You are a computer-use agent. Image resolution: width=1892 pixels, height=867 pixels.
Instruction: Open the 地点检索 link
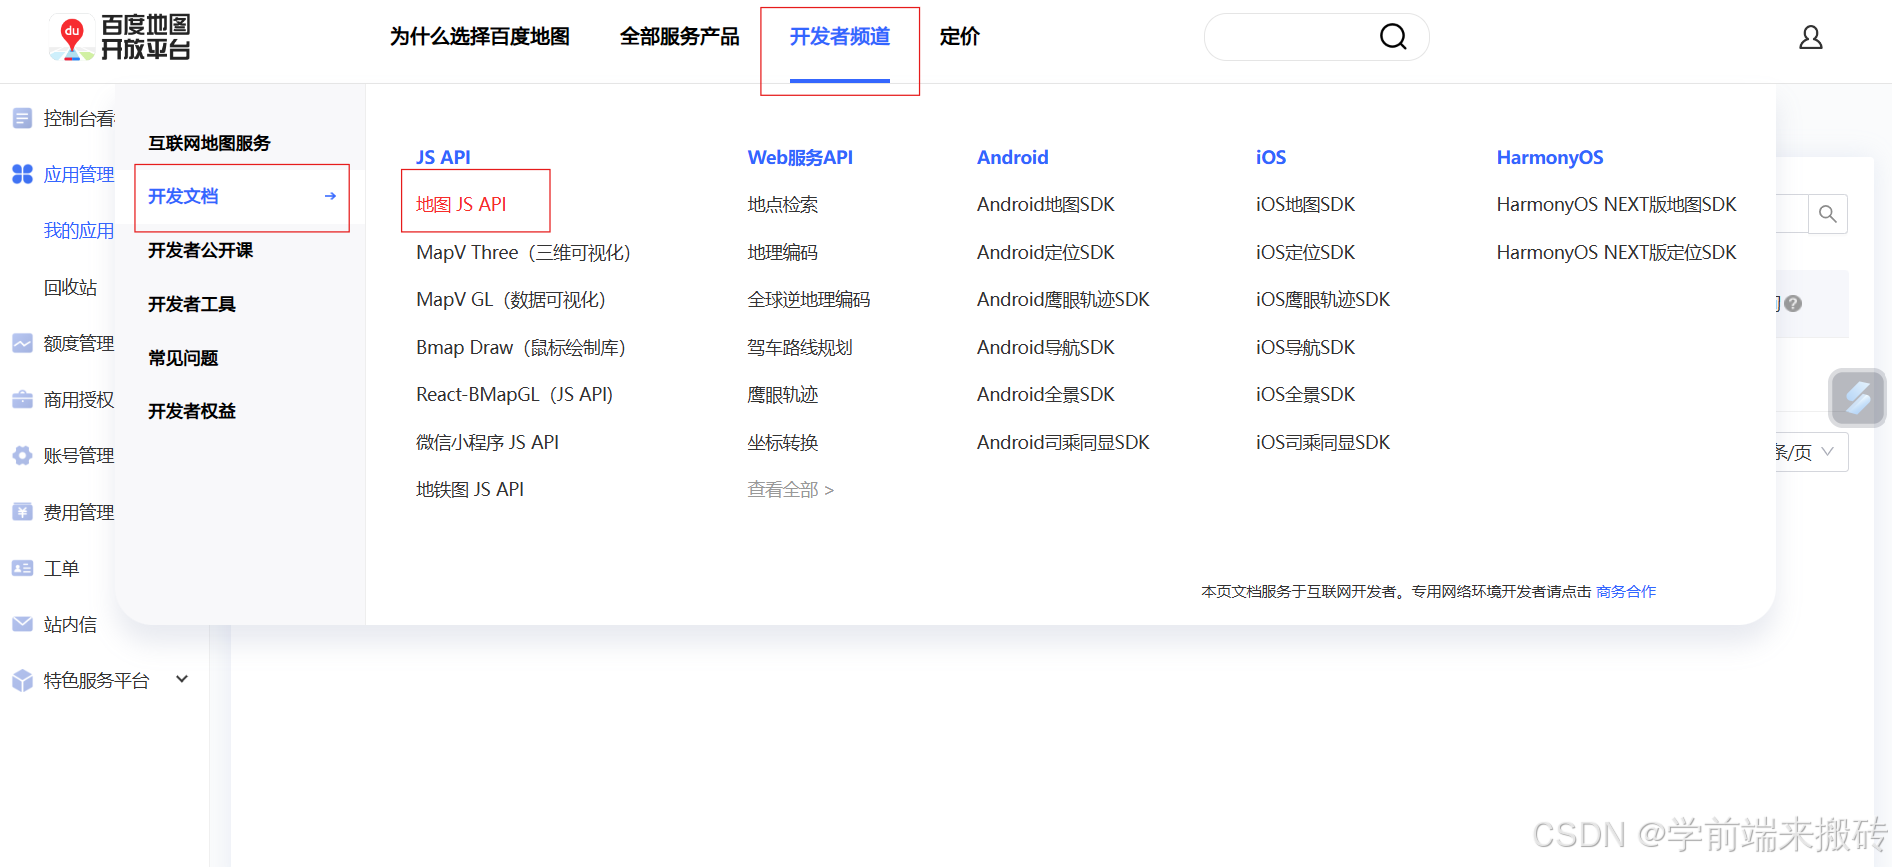click(x=783, y=204)
